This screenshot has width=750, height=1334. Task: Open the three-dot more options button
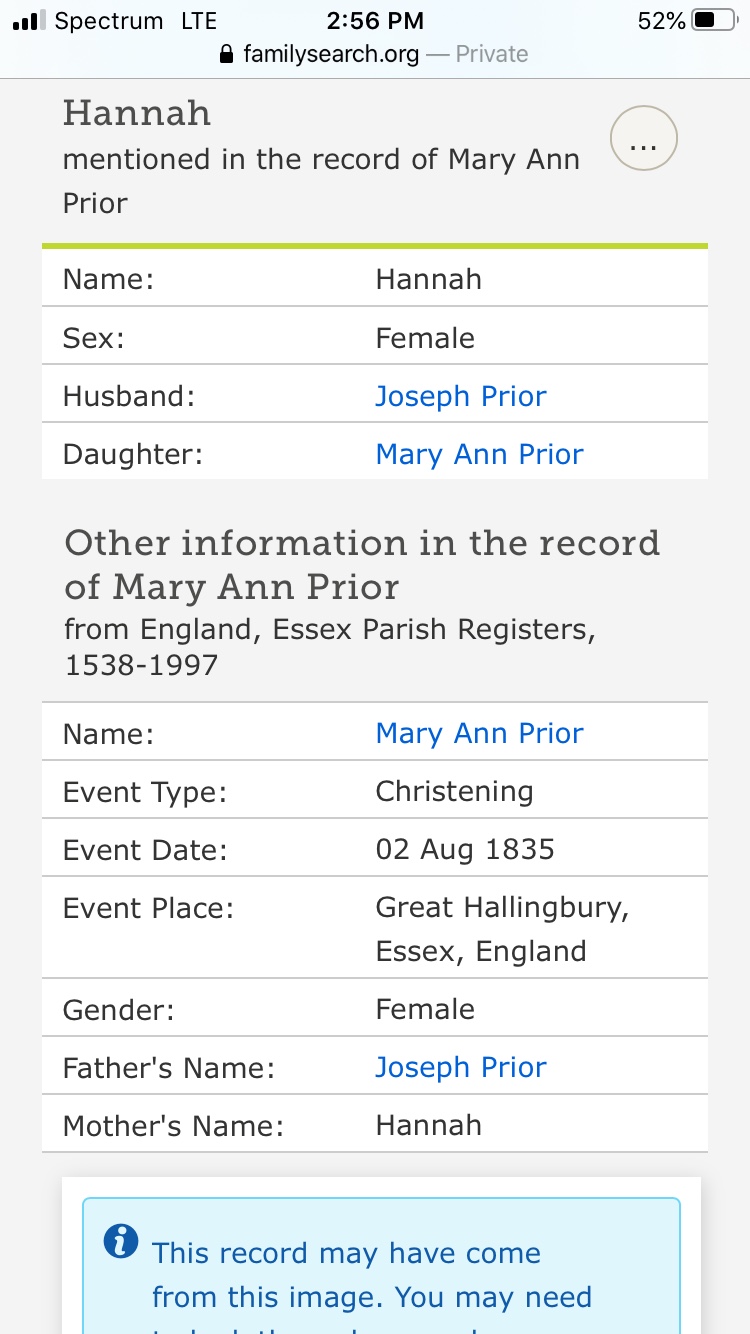point(643,143)
